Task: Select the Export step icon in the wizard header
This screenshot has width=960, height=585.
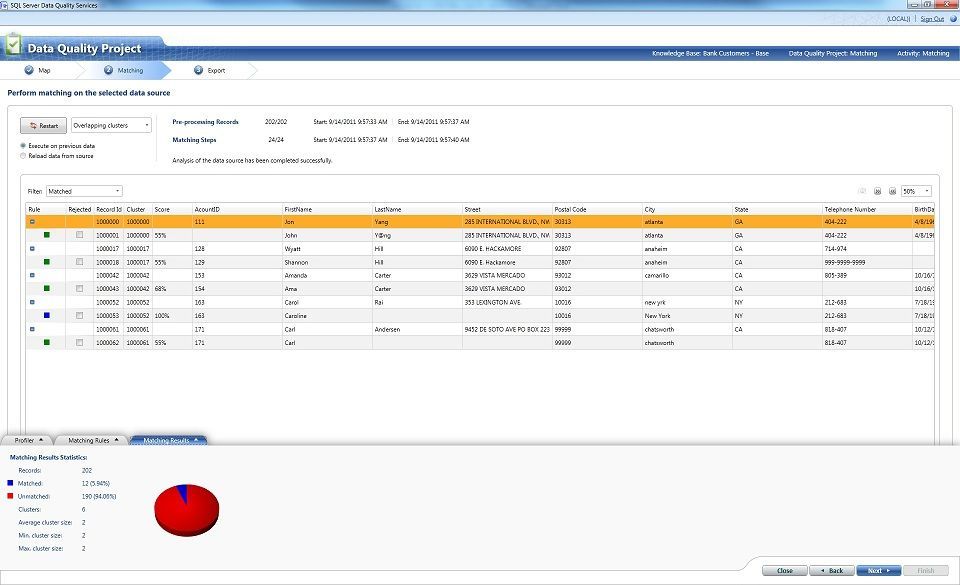Action: [x=196, y=70]
